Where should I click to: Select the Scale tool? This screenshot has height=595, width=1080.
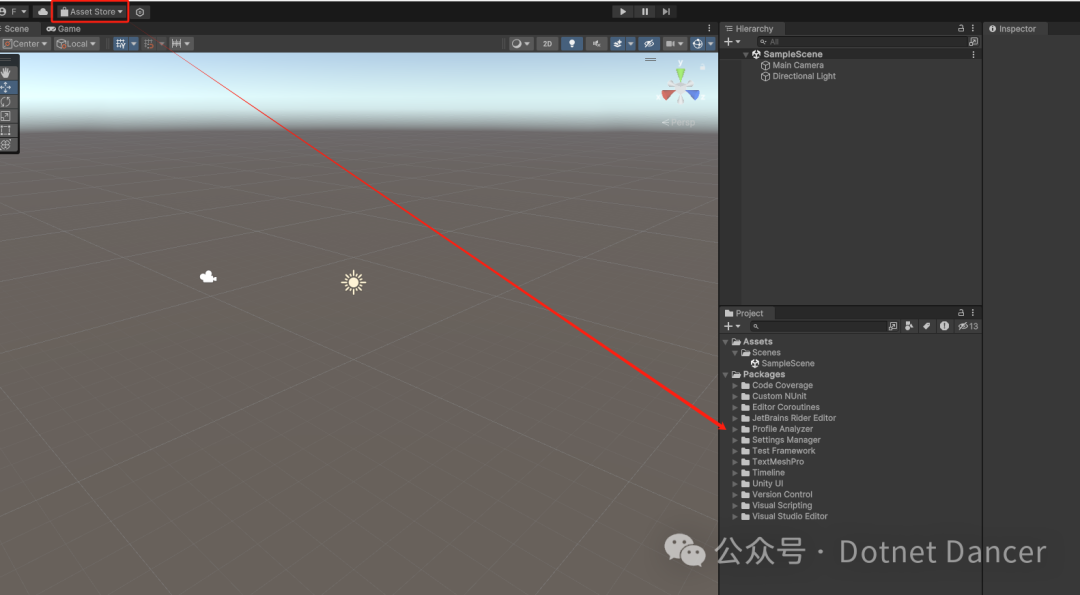click(6, 116)
